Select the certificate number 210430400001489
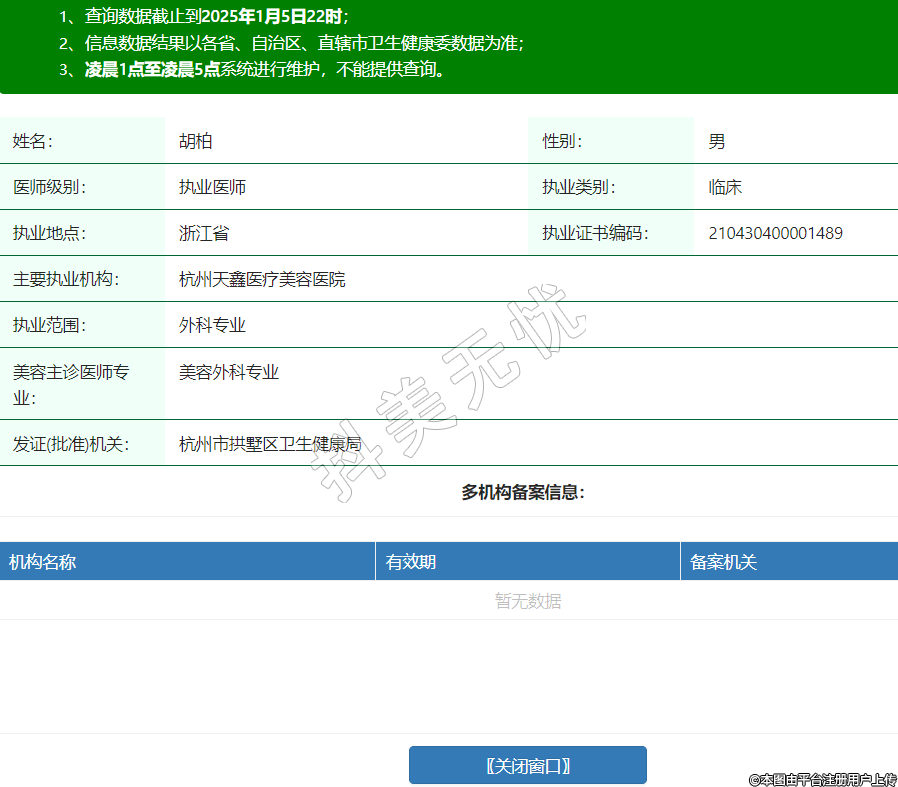Viewport: 898px width, 787px height. pos(775,234)
